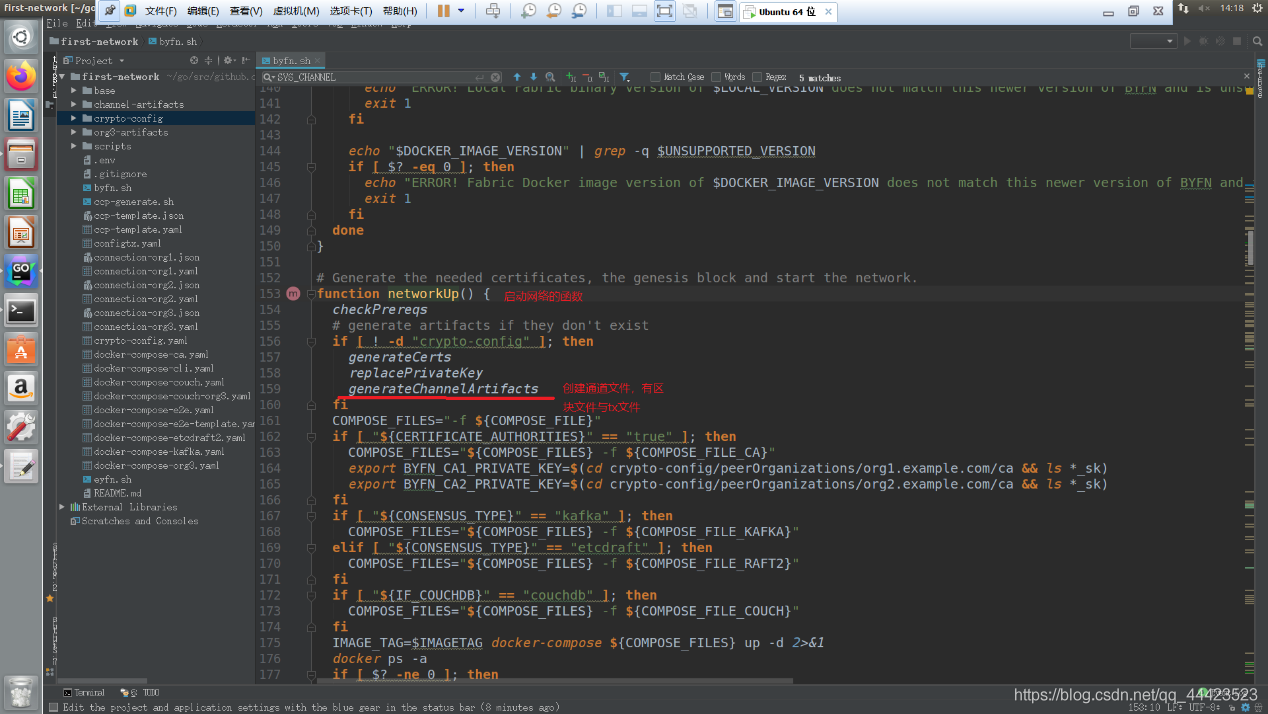Click in the SYS_CHANNEL search field
This screenshot has height=714, width=1268.
pyautogui.click(x=380, y=77)
